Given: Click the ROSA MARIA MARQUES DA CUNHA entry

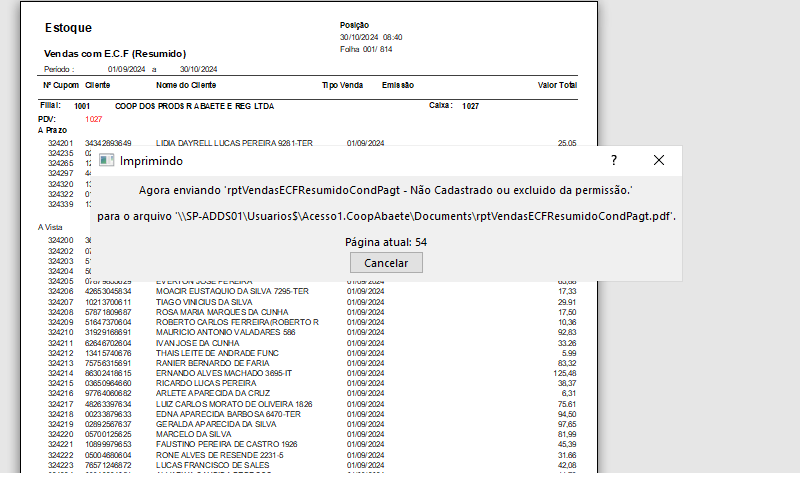Looking at the screenshot, I should click(x=221, y=312).
